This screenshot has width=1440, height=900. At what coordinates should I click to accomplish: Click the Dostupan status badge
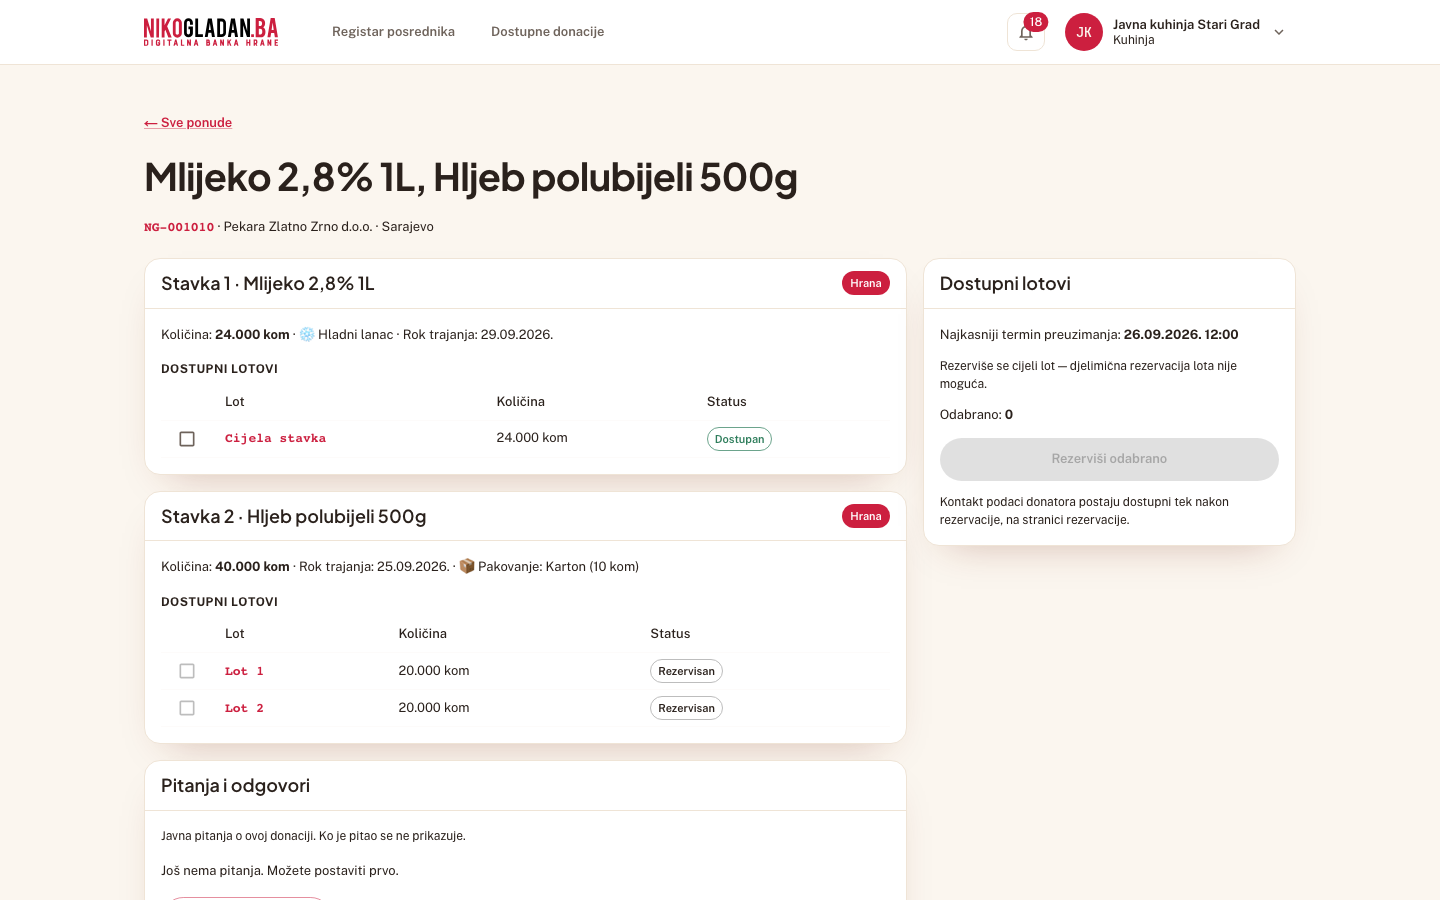pyautogui.click(x=739, y=439)
